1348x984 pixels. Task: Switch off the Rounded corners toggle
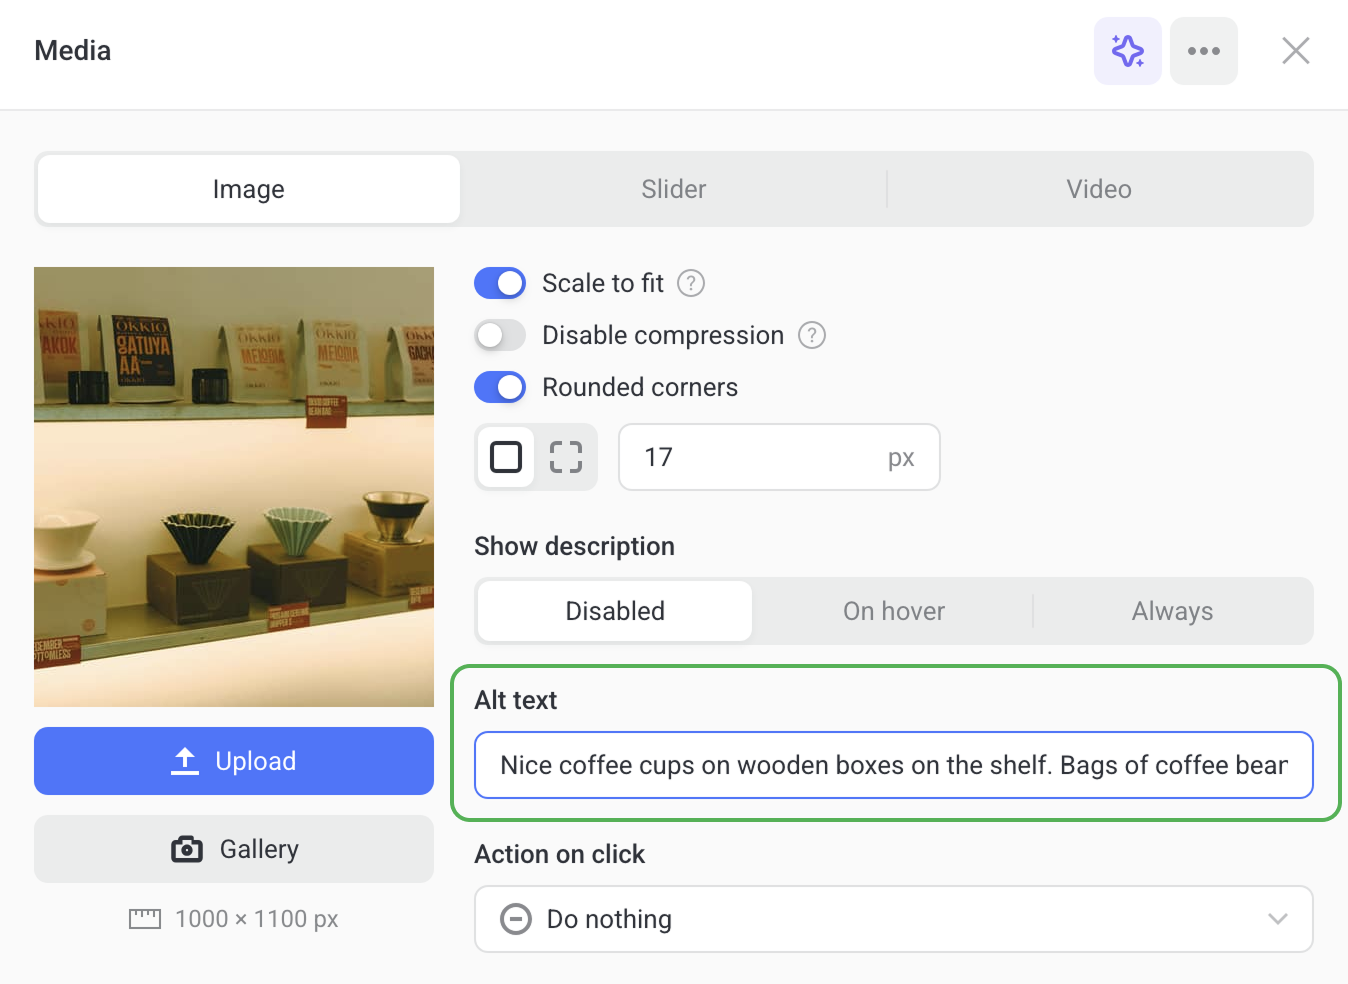500,387
